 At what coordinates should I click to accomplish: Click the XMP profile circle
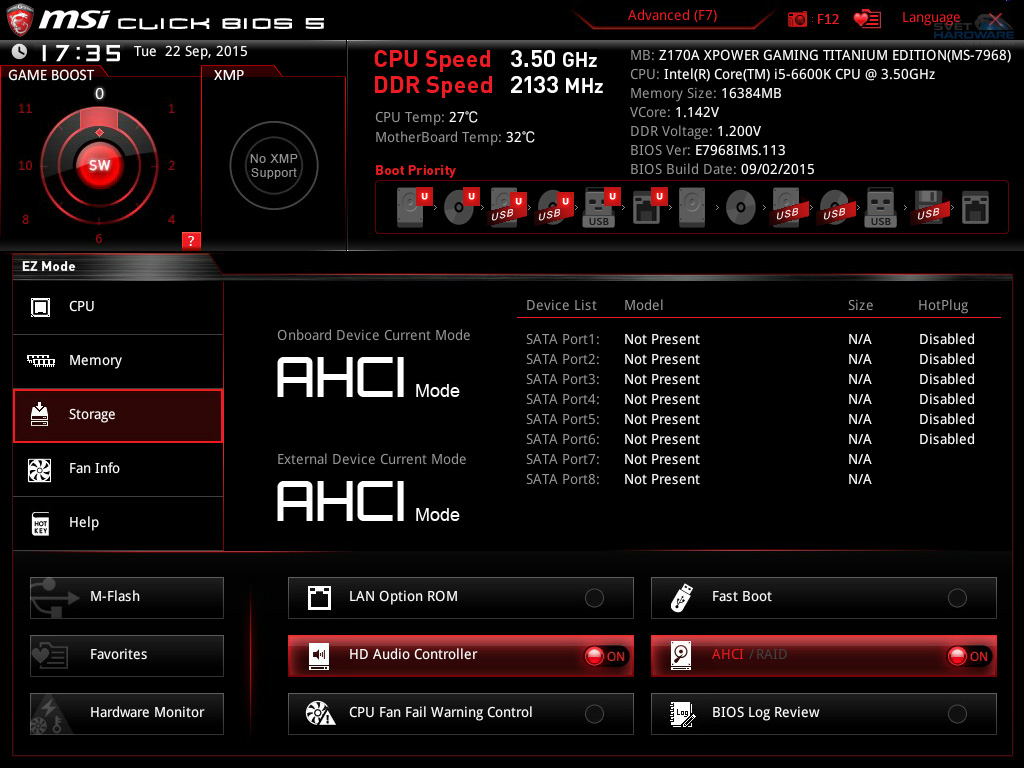coord(273,165)
